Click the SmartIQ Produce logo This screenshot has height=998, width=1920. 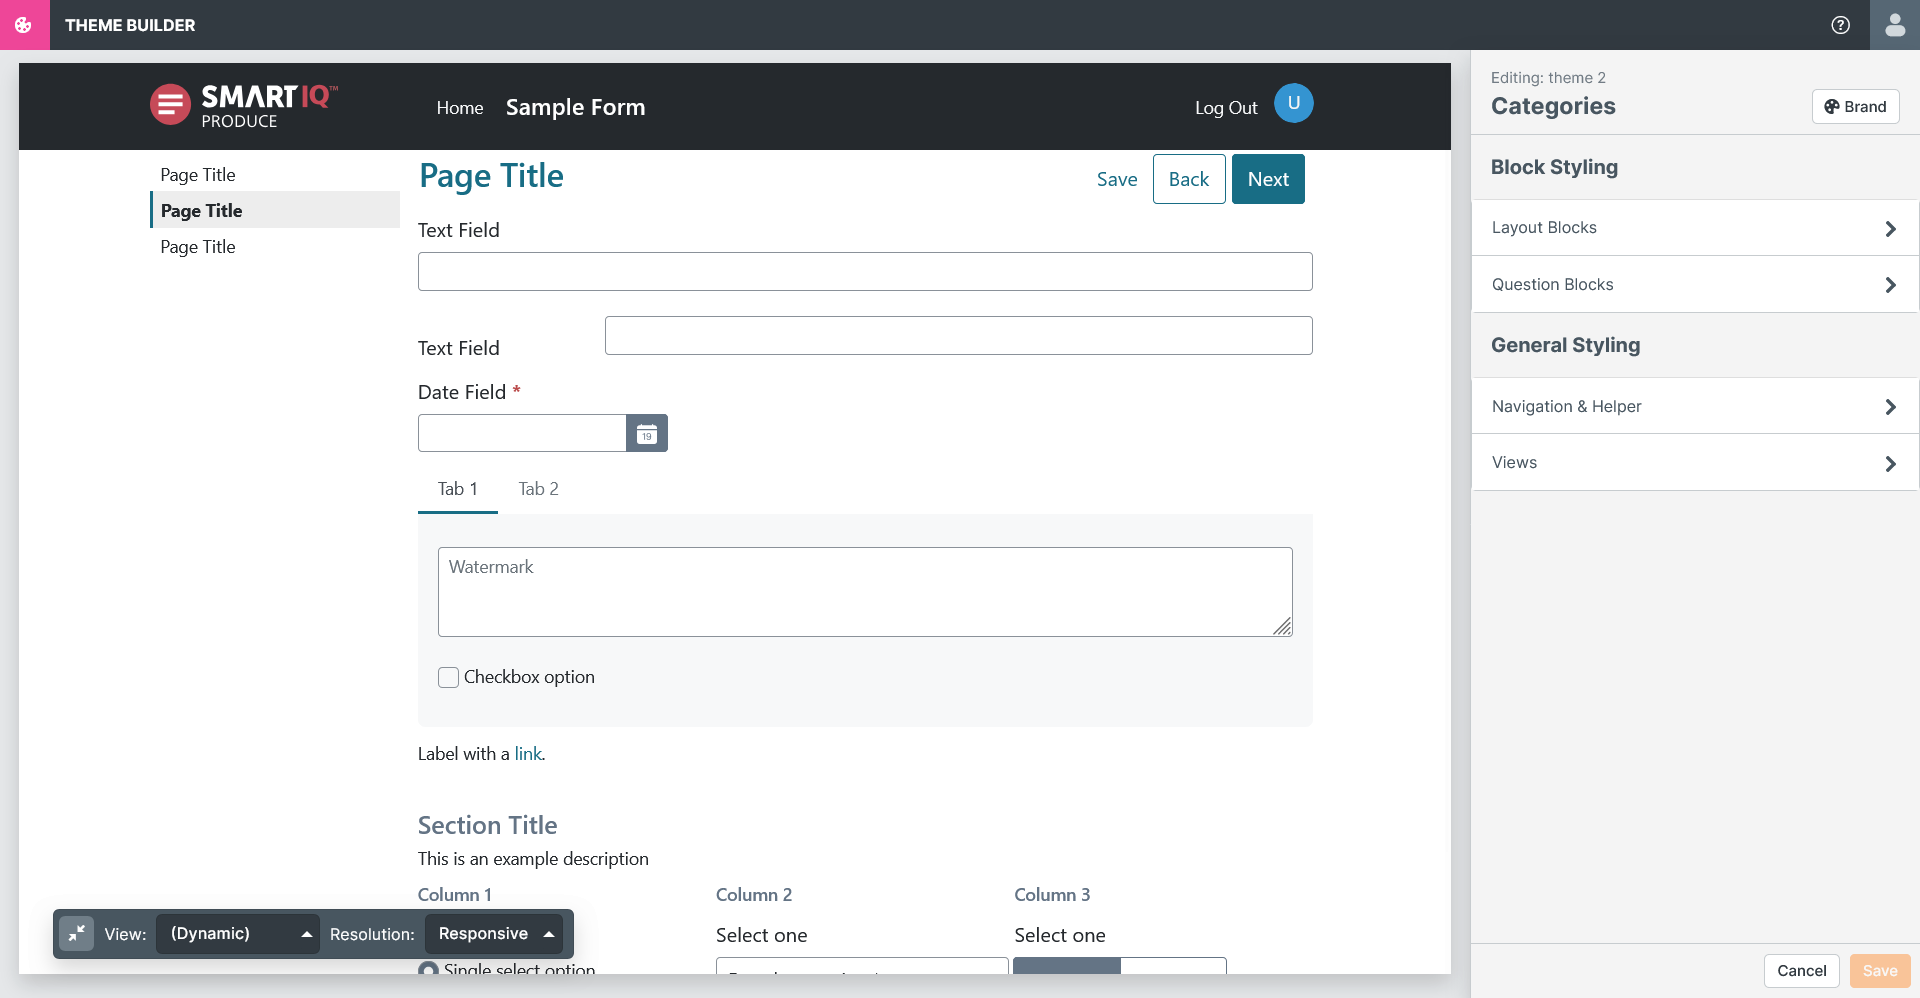(244, 105)
